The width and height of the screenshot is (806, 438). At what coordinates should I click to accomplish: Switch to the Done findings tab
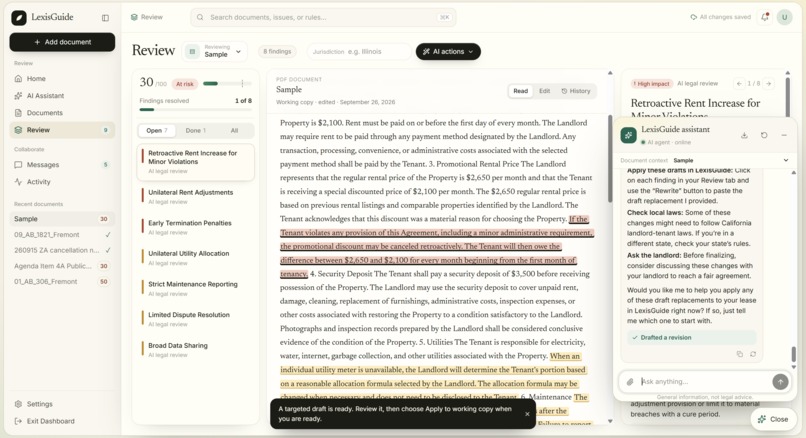[x=195, y=131]
